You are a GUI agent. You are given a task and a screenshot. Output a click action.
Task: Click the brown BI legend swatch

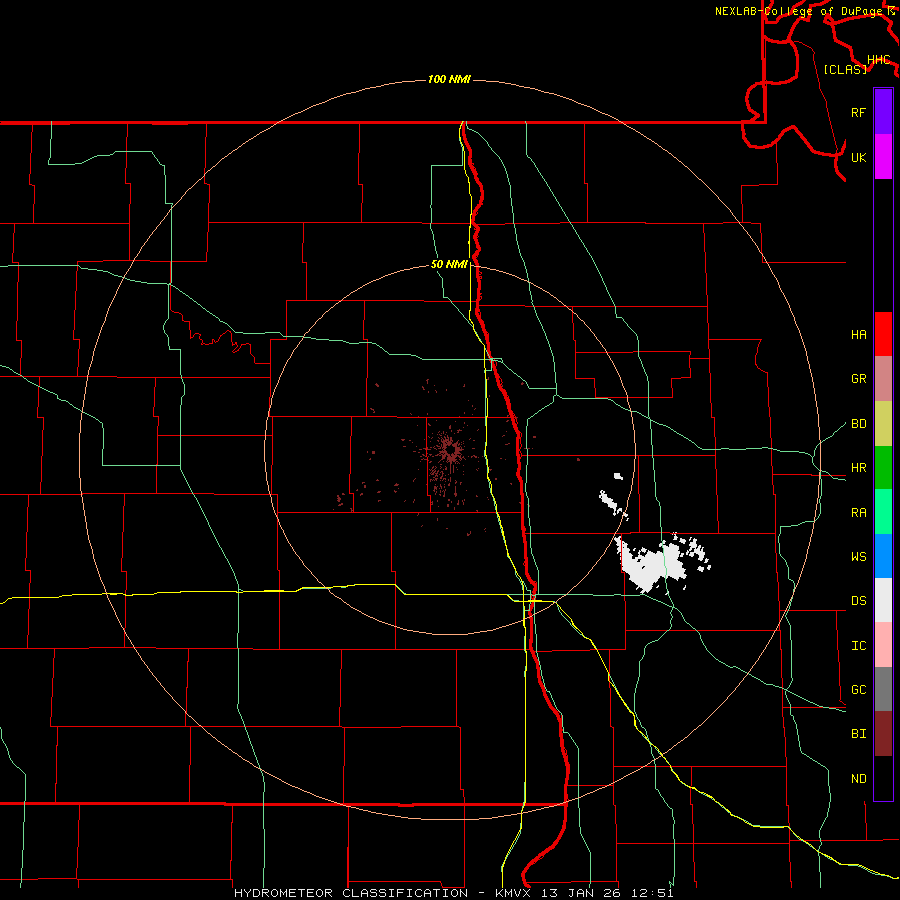883,734
